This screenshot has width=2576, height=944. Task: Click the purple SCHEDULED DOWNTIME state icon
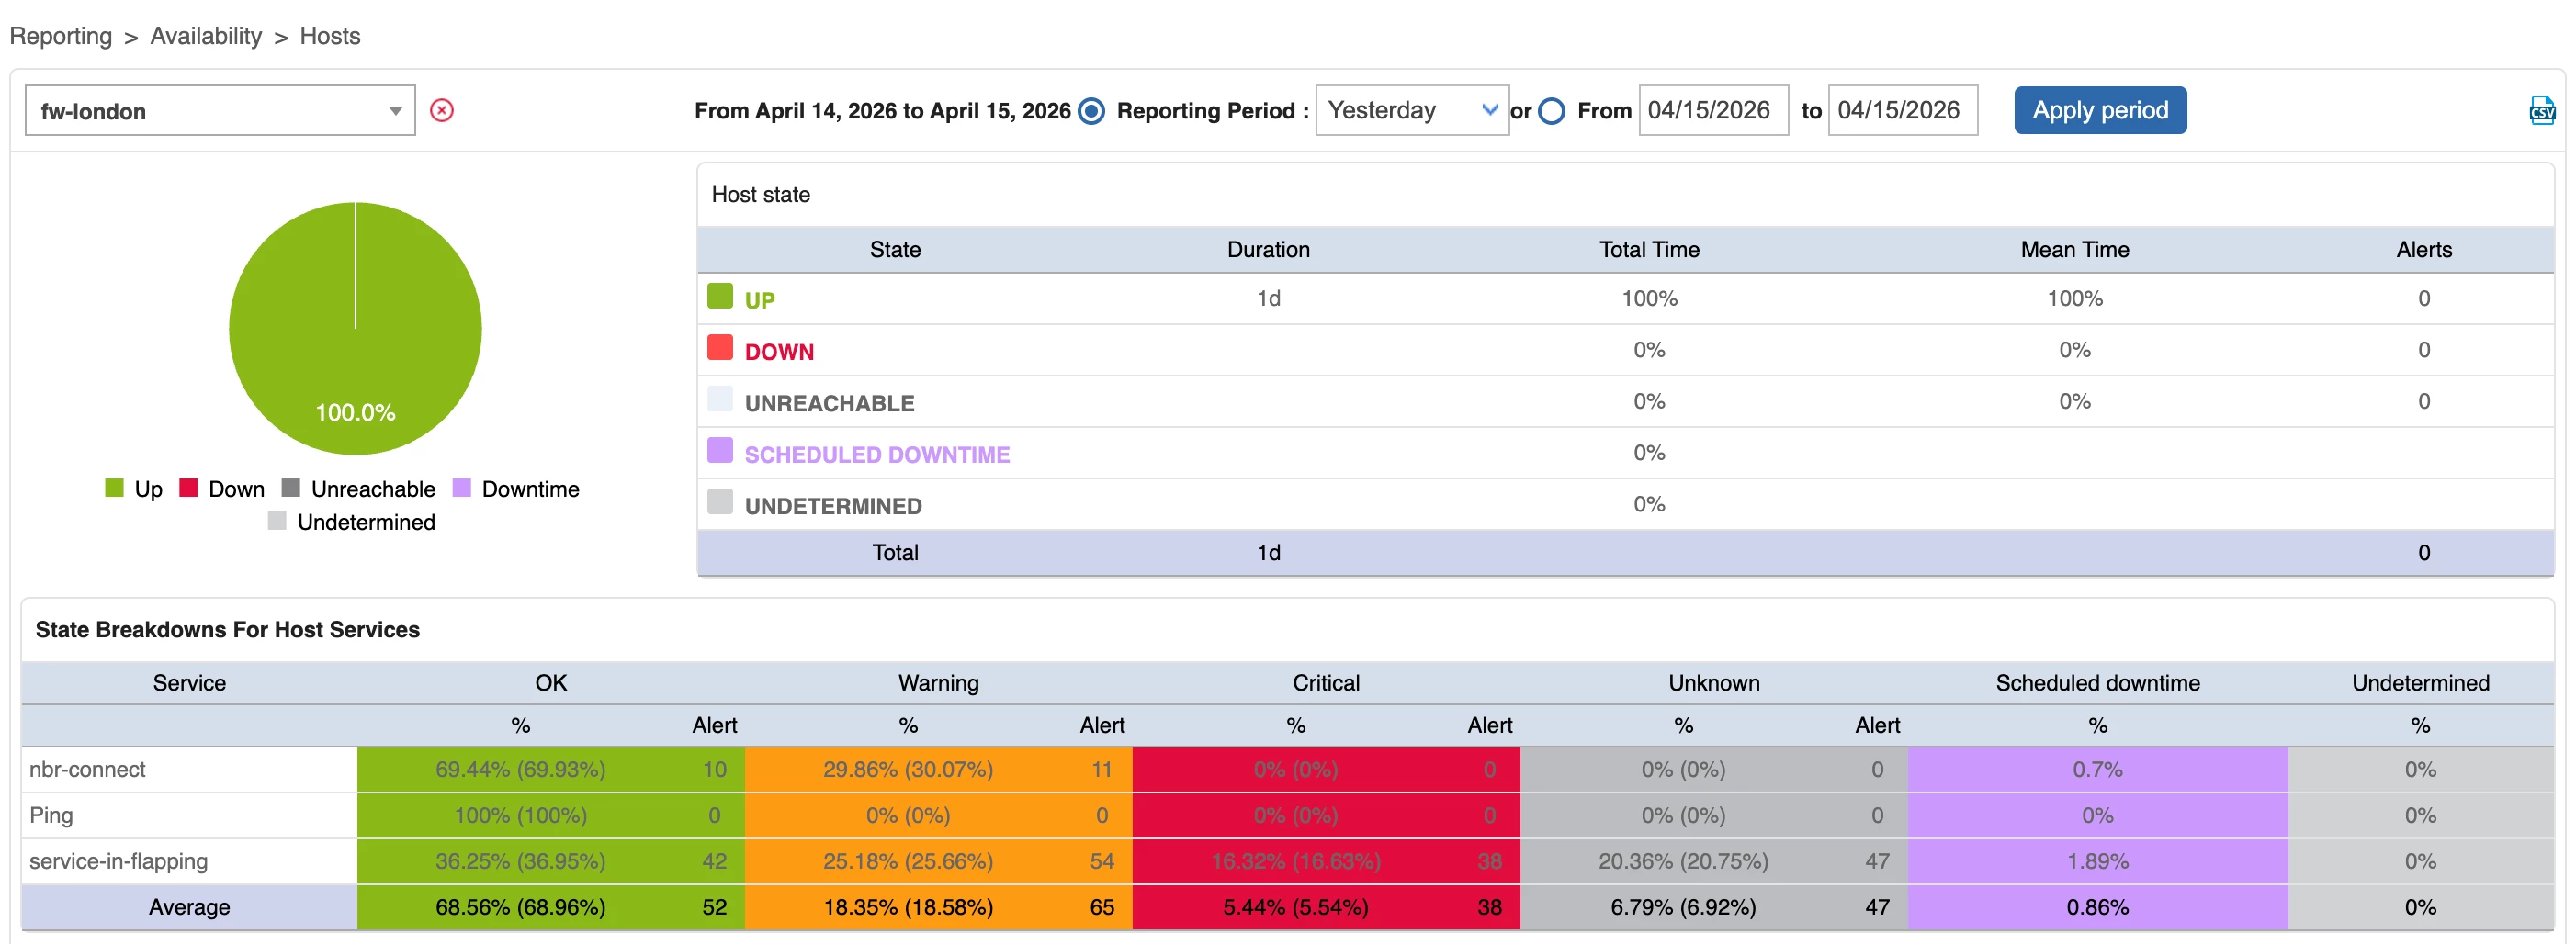tap(719, 451)
